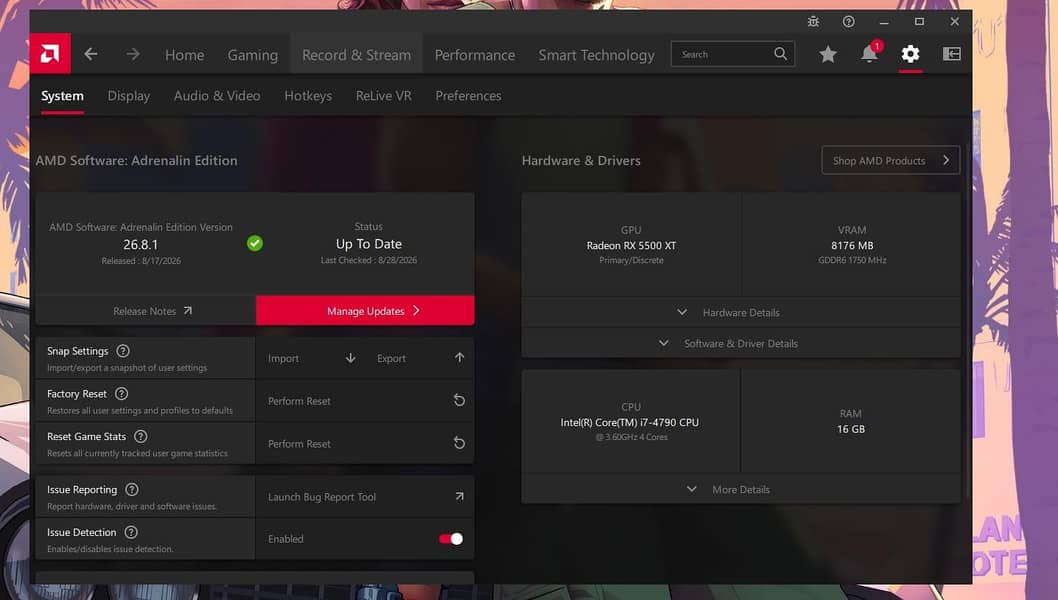1058x600 pixels.
Task: Click Perform Reset for Factory Reset
Action: [365, 401]
